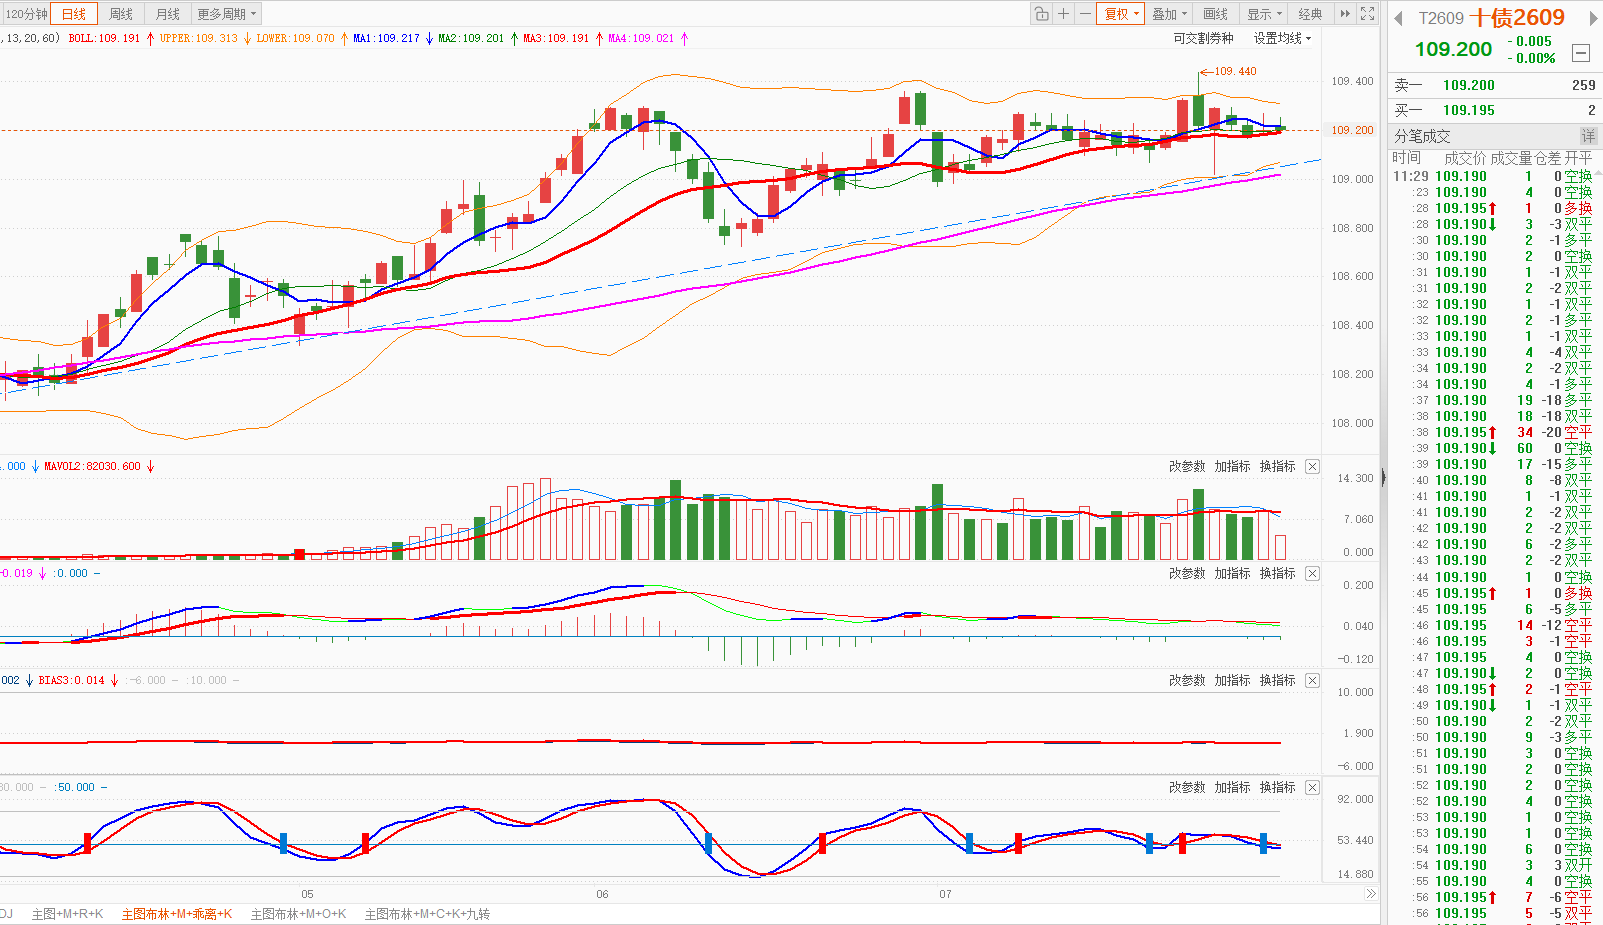Click 改参数 in MACD panel
This screenshot has height=925, width=1603.
coord(1187,573)
